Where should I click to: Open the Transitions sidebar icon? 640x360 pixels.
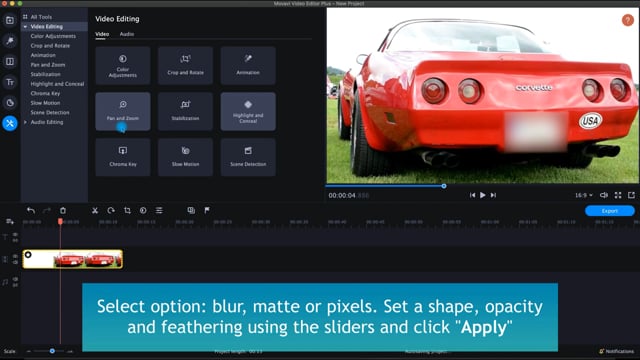(x=10, y=61)
